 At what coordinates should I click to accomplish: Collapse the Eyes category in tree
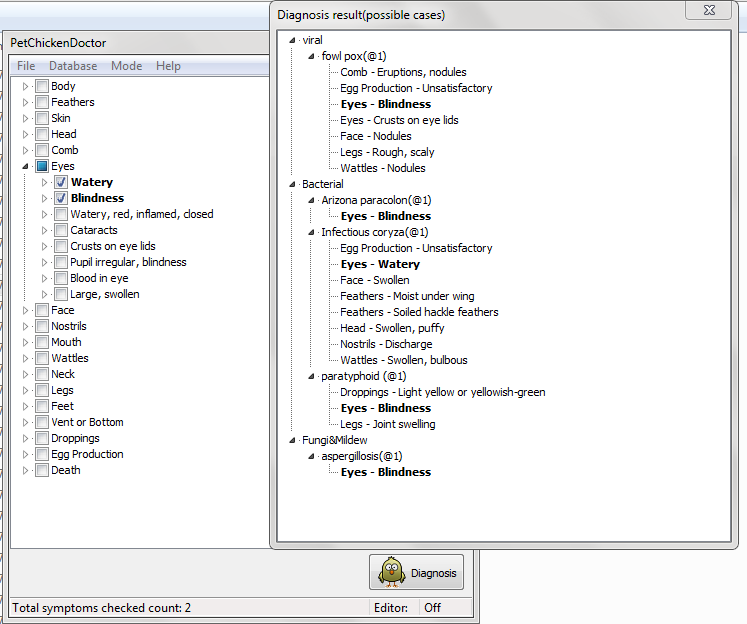point(26,166)
